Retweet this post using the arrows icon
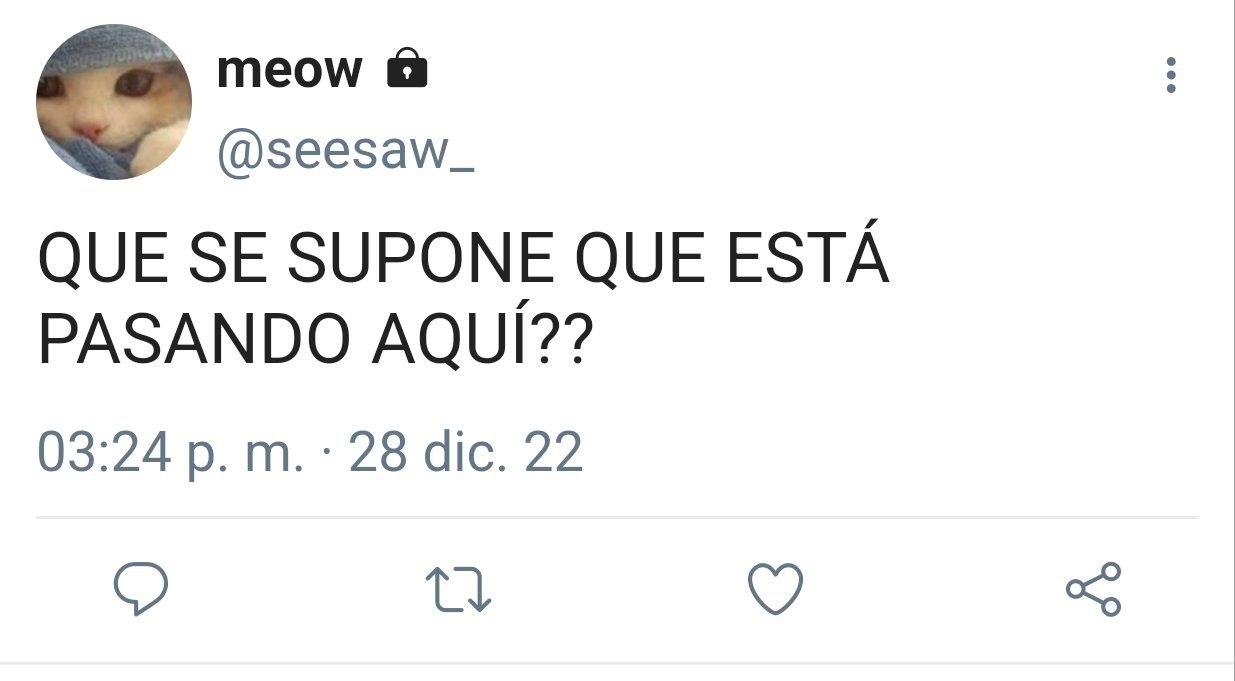This screenshot has height=681, width=1235. (x=458, y=589)
